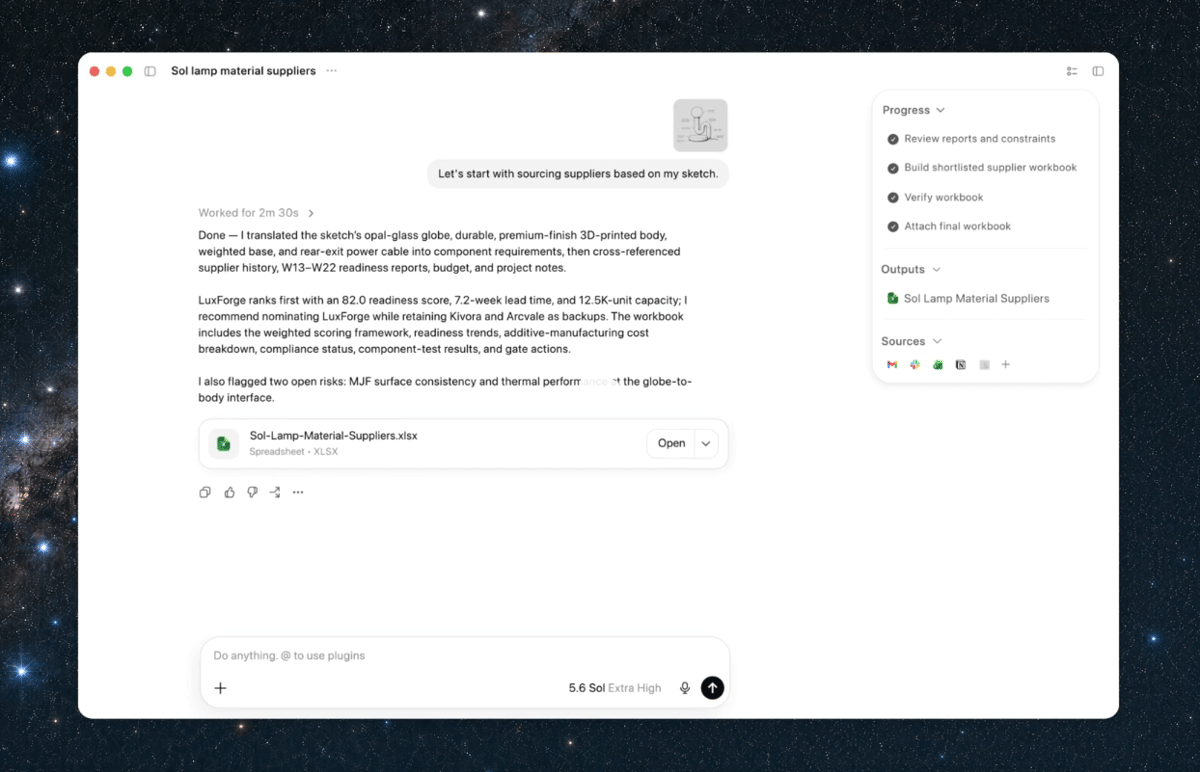Copy the response with the copy icon
1200x772 pixels.
(x=205, y=492)
